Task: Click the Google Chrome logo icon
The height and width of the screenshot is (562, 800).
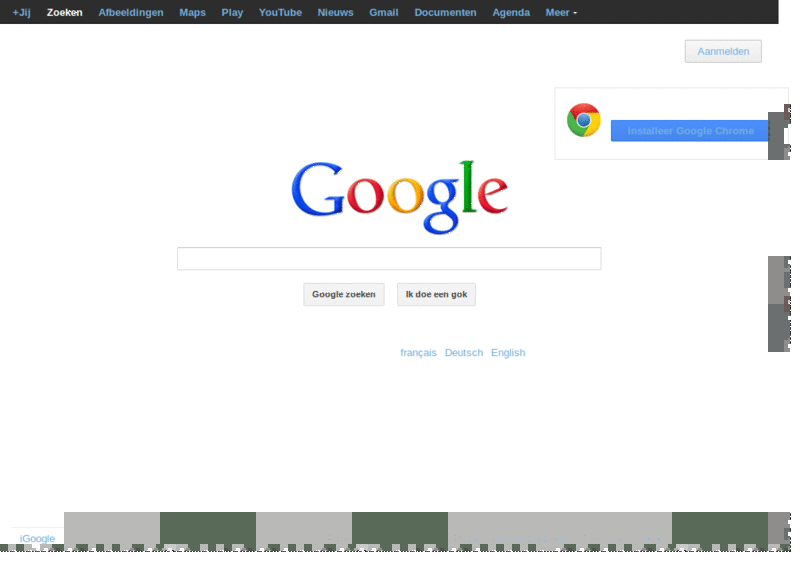Action: pyautogui.click(x=584, y=120)
